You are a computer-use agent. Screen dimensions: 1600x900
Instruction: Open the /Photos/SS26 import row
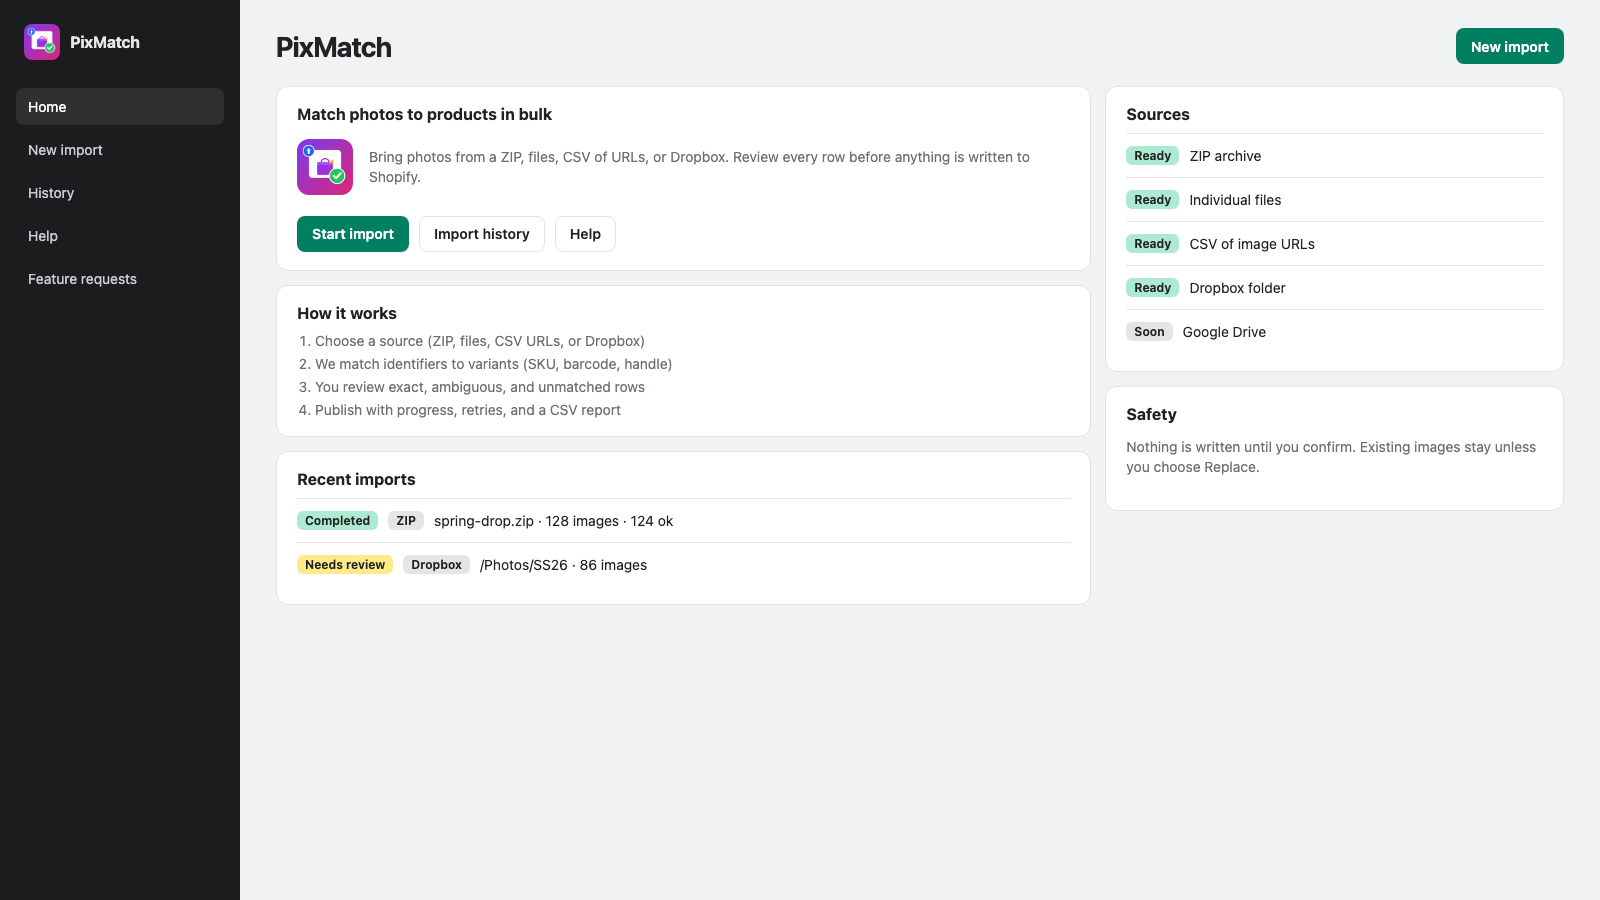click(683, 565)
